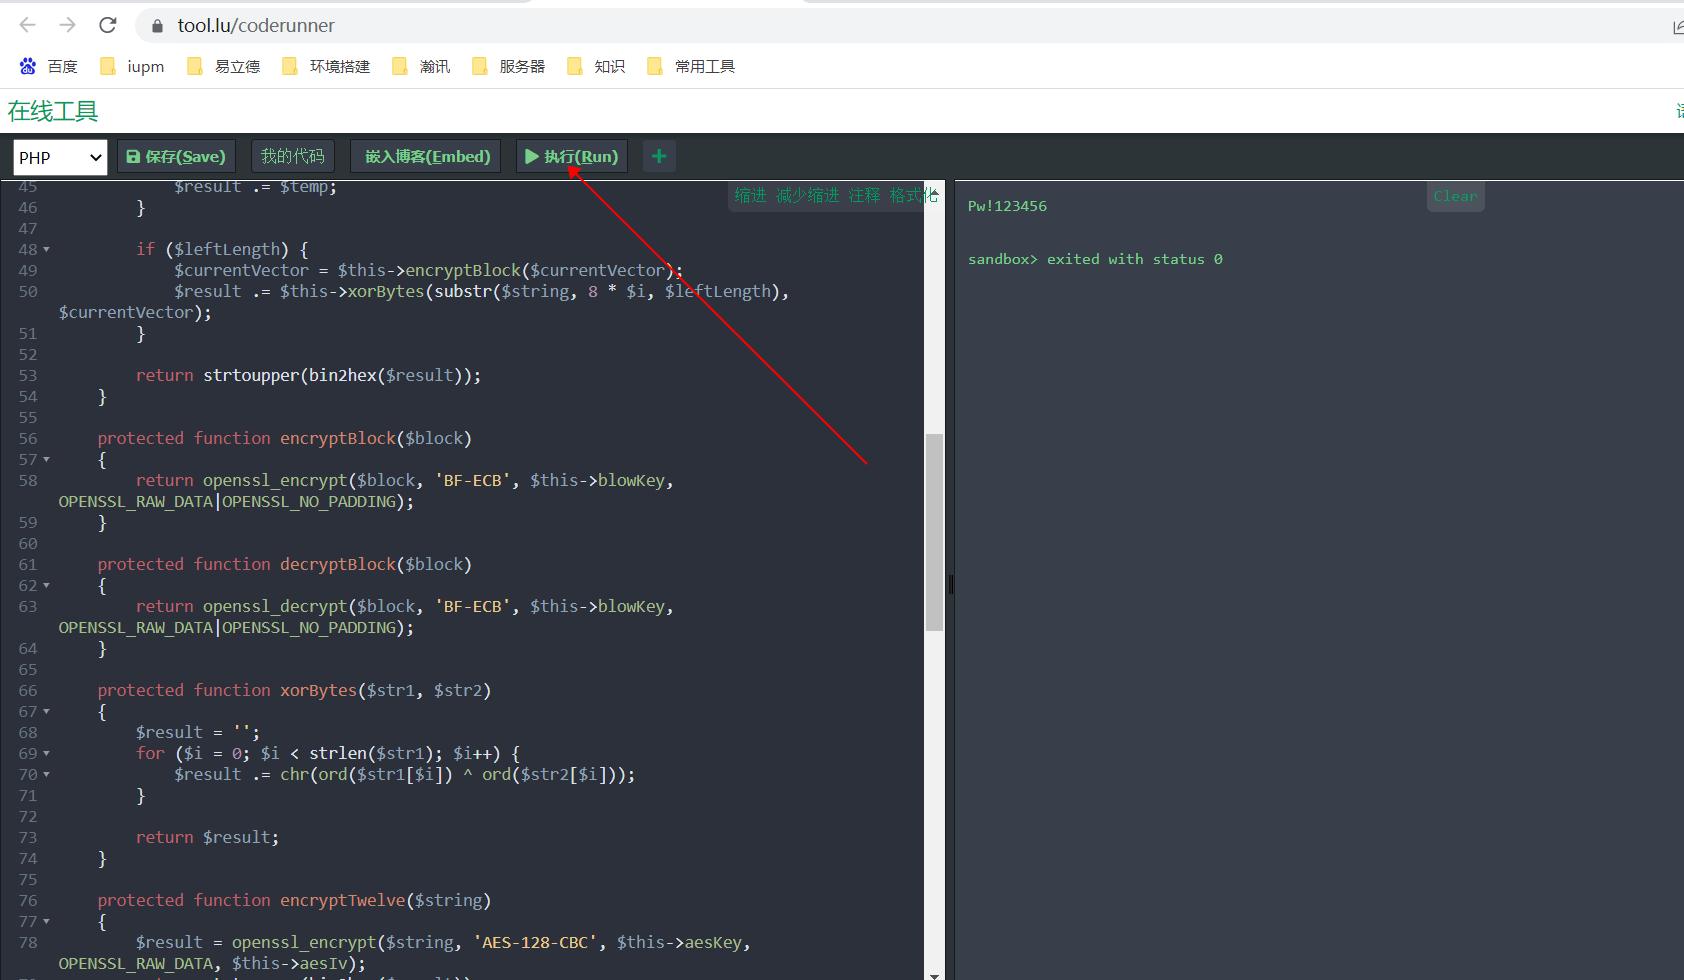Indent code using 缩进
The image size is (1684, 980).
click(x=750, y=195)
